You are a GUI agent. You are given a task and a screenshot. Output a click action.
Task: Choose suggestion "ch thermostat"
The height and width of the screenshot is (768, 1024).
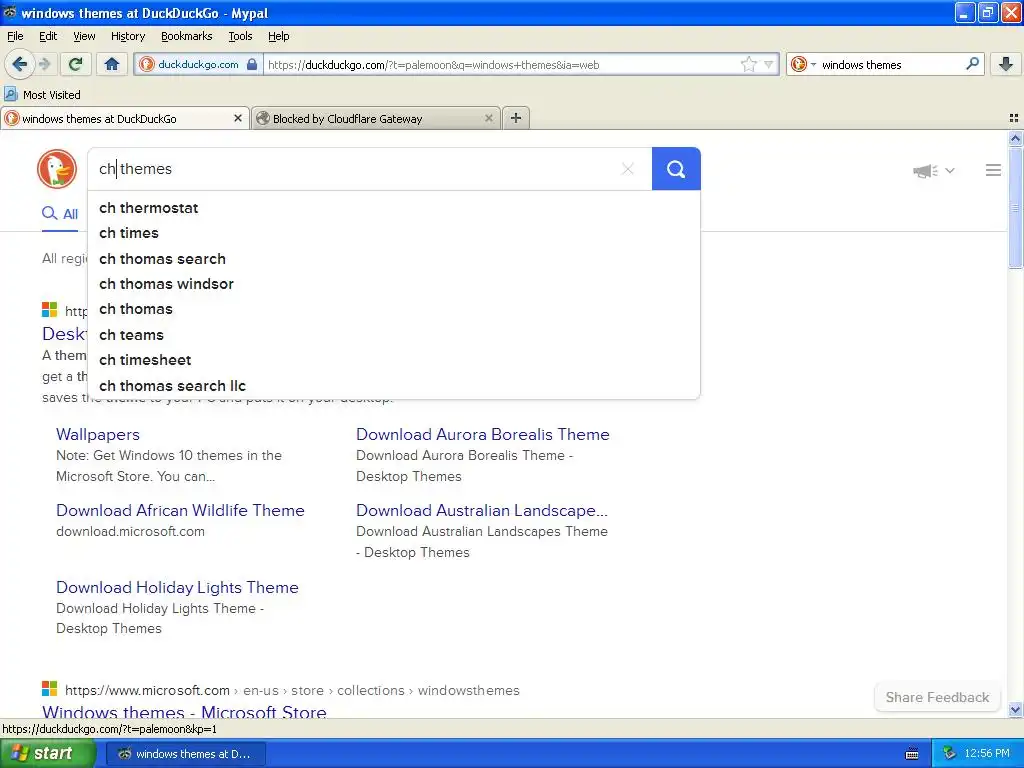[x=394, y=208]
